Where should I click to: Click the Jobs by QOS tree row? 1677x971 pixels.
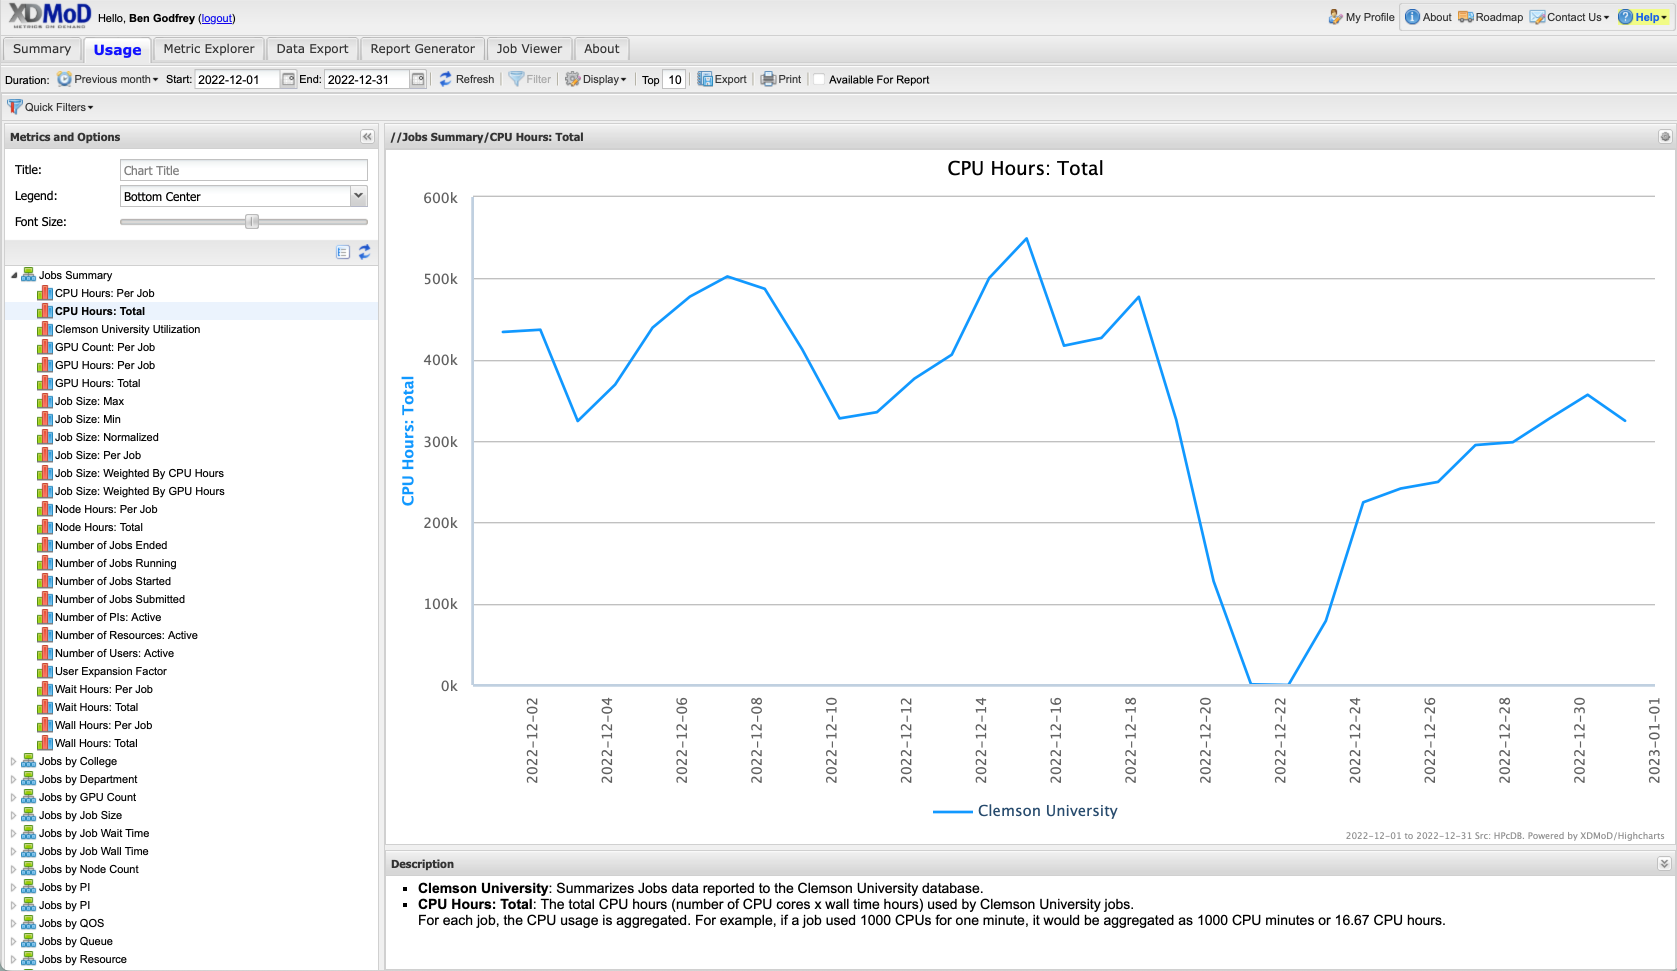191,923
